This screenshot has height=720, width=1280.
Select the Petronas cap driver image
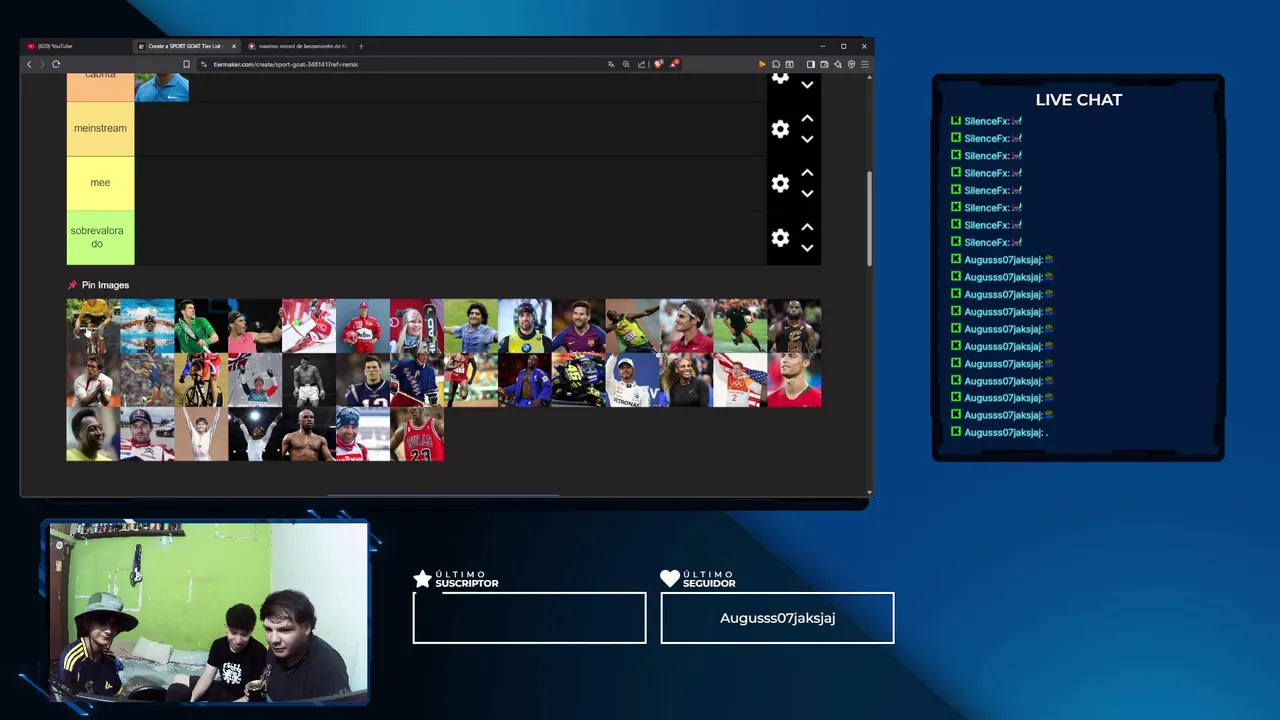tap(633, 380)
